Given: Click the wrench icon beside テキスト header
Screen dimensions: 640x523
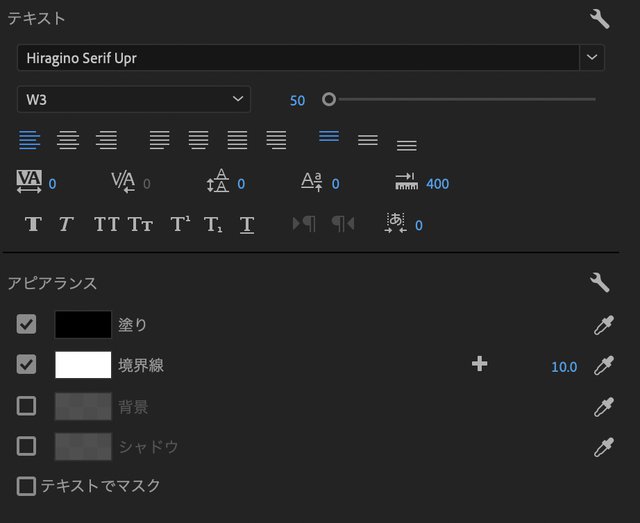Looking at the screenshot, I should point(600,19).
